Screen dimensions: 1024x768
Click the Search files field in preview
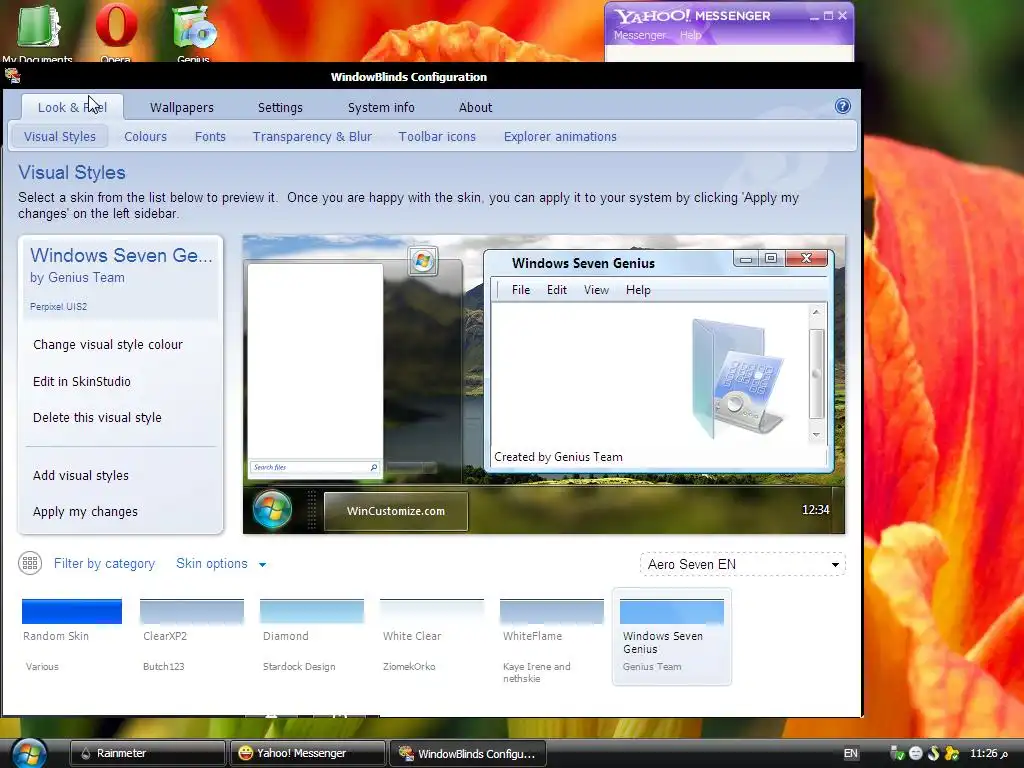tap(315, 467)
